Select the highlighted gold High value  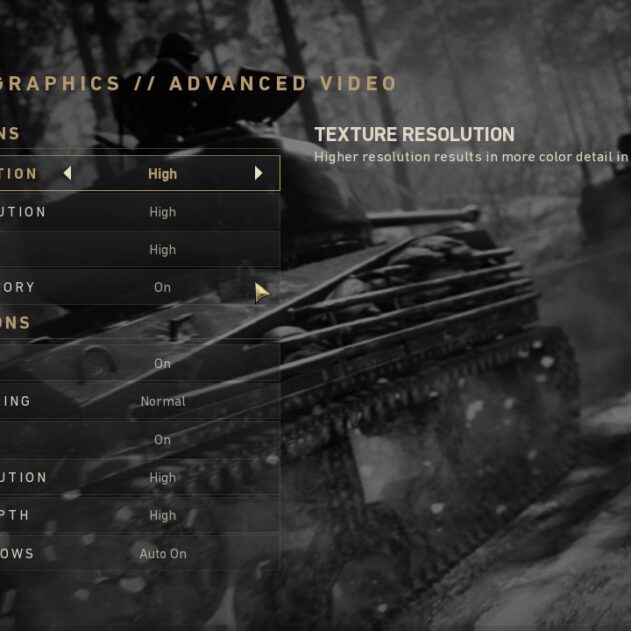163,174
